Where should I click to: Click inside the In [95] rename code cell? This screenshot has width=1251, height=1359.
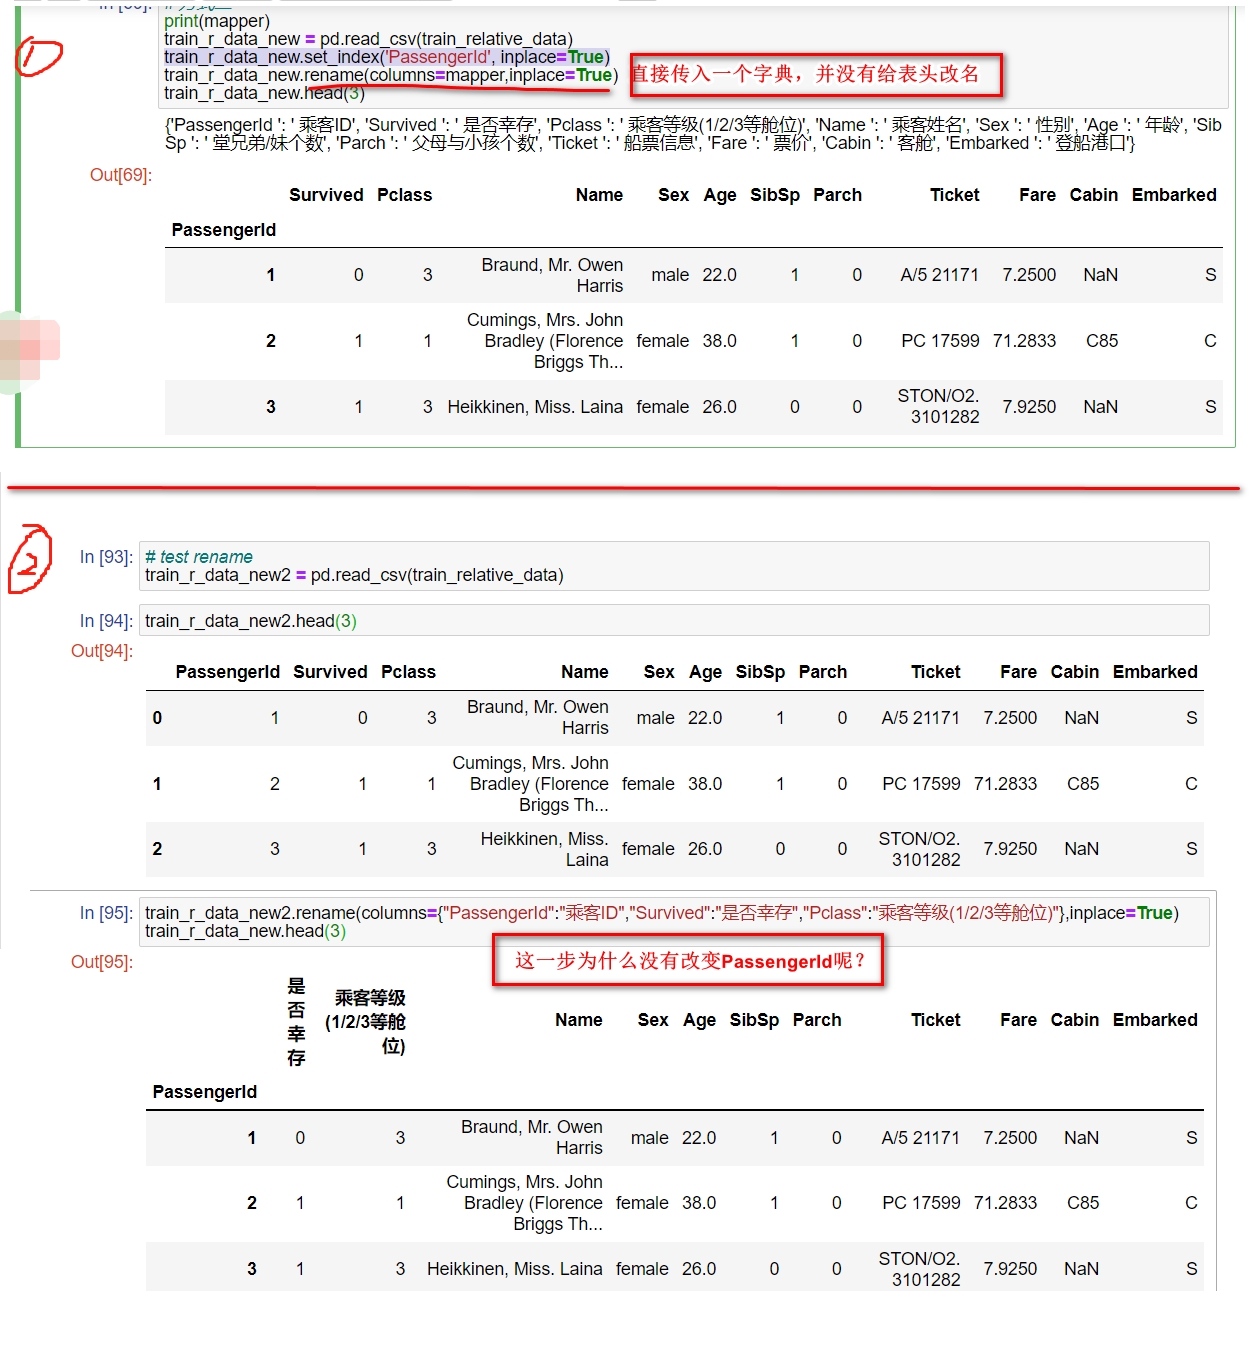click(674, 922)
